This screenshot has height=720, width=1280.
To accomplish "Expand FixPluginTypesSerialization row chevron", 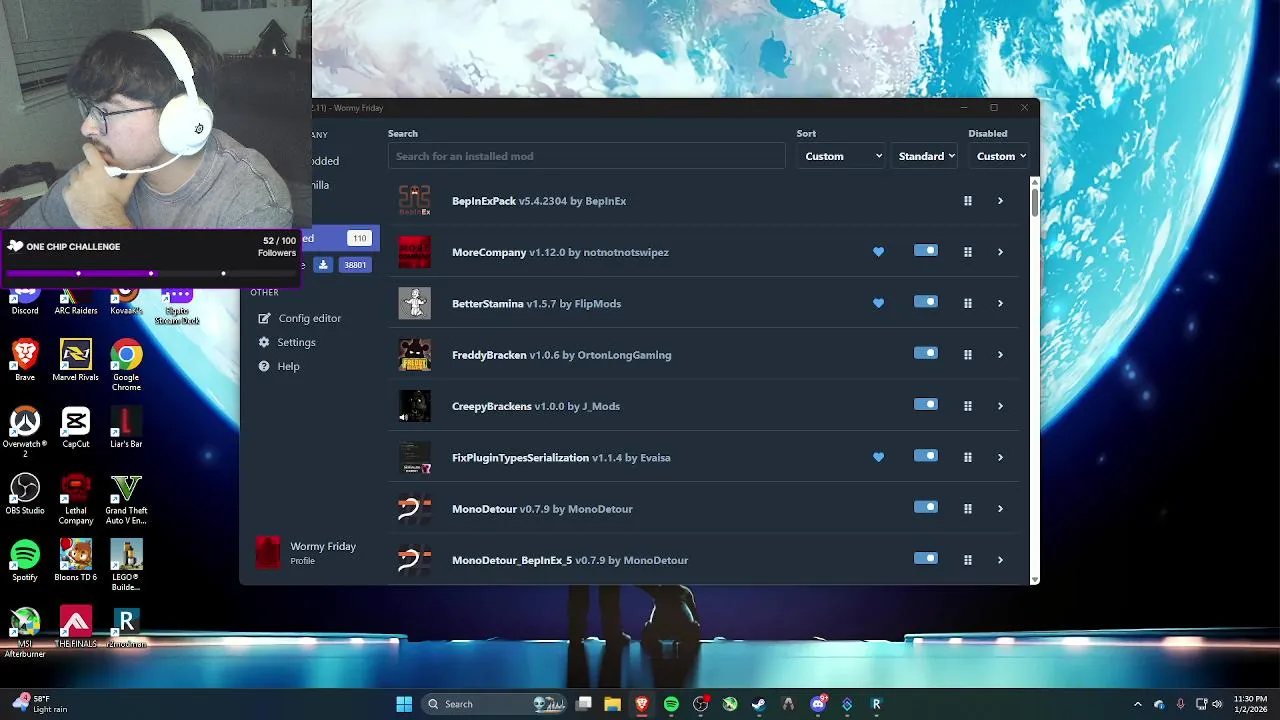I will (1000, 457).
